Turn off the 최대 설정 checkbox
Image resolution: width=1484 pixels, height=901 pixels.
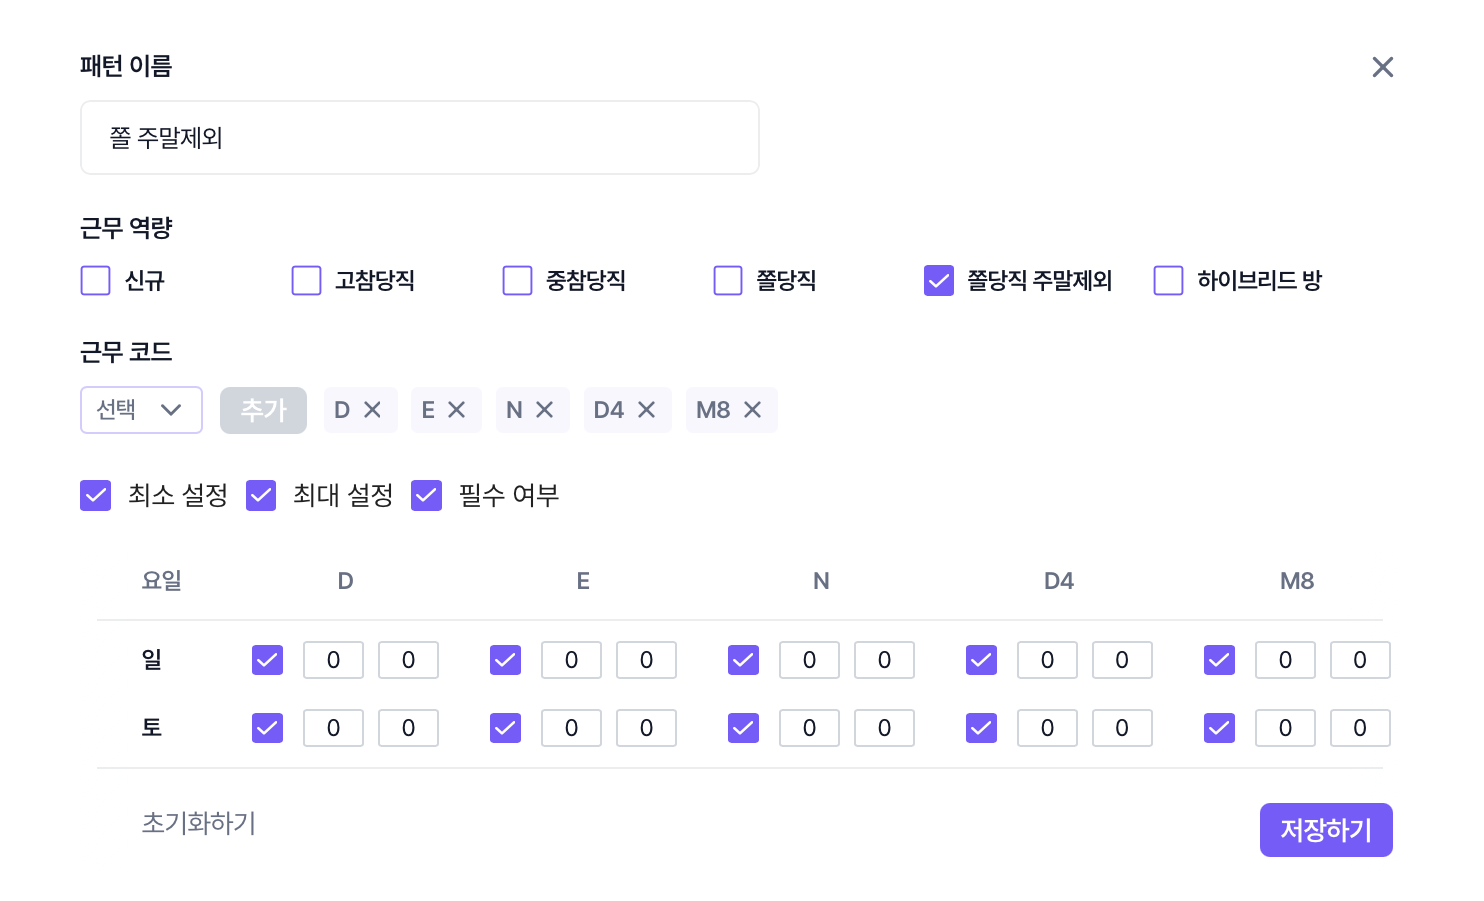(x=261, y=496)
